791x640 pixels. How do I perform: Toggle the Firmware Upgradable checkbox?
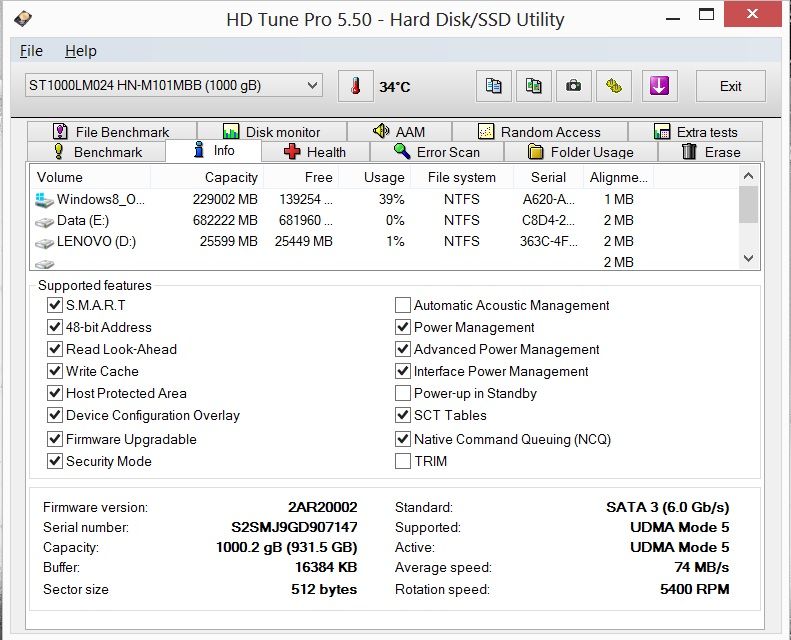[x=54, y=439]
